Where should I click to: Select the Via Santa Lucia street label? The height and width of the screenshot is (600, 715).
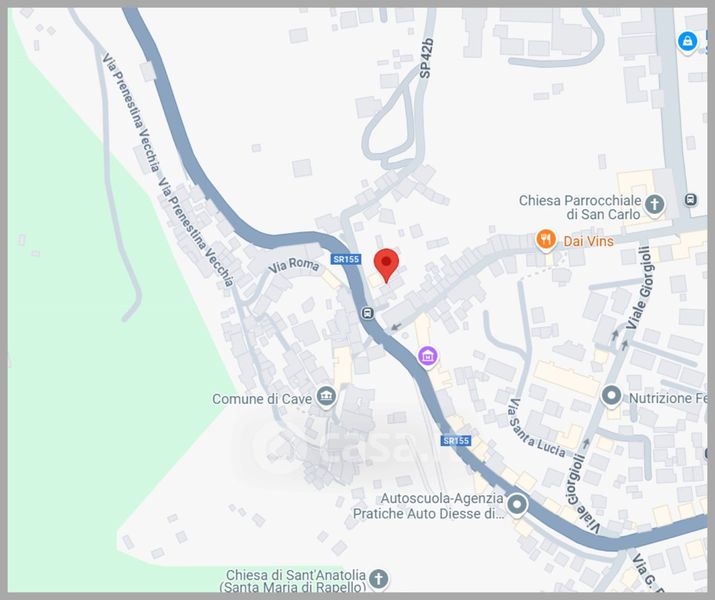click(536, 429)
